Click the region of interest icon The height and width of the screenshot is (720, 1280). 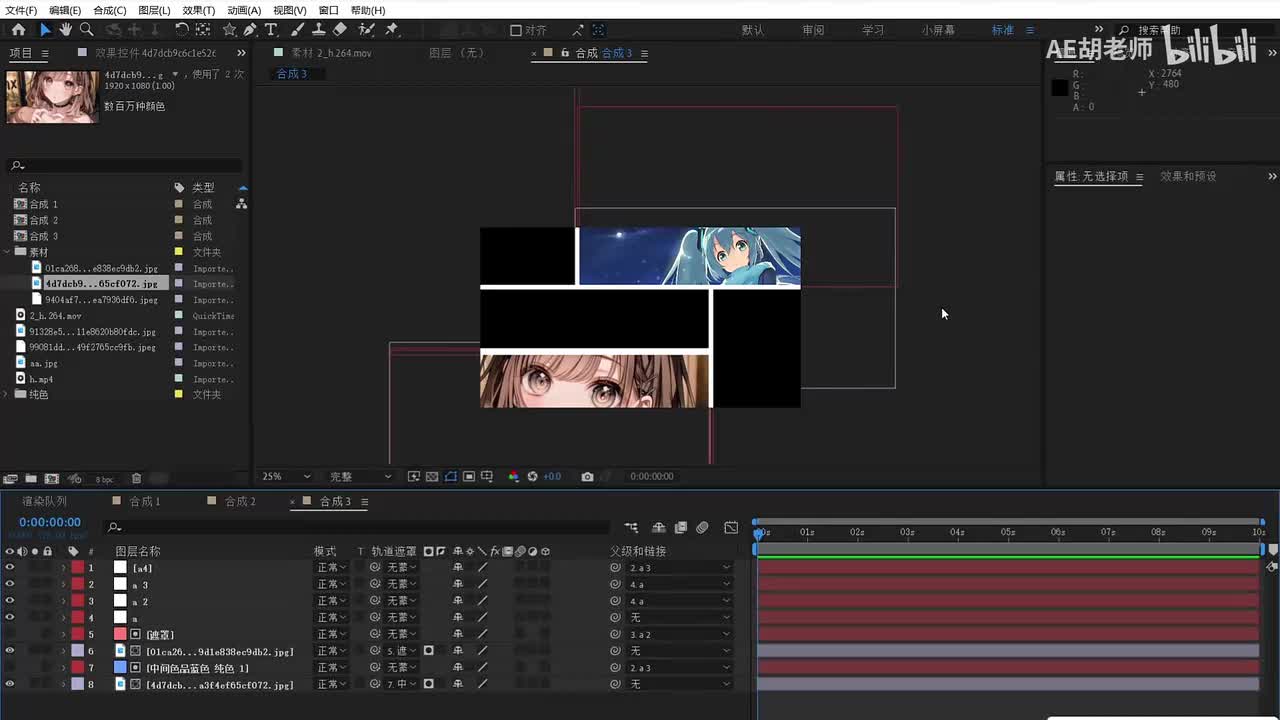point(469,477)
